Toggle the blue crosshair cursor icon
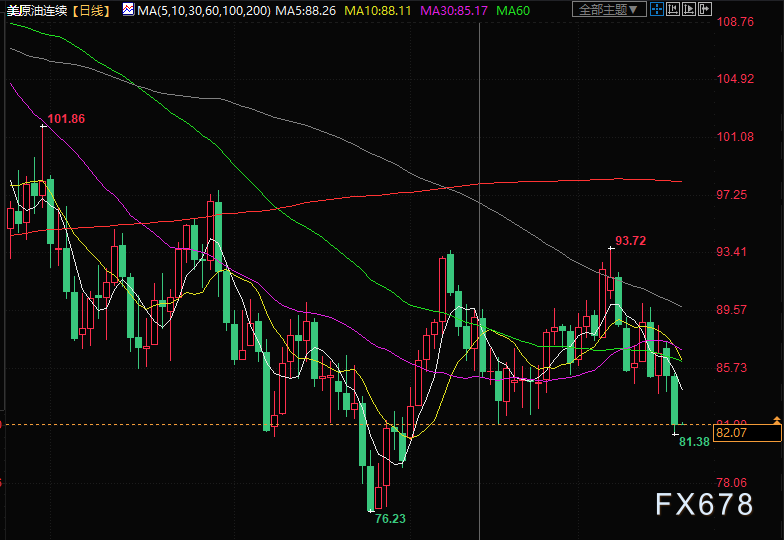Image resolution: width=784 pixels, height=540 pixels. (657, 9)
